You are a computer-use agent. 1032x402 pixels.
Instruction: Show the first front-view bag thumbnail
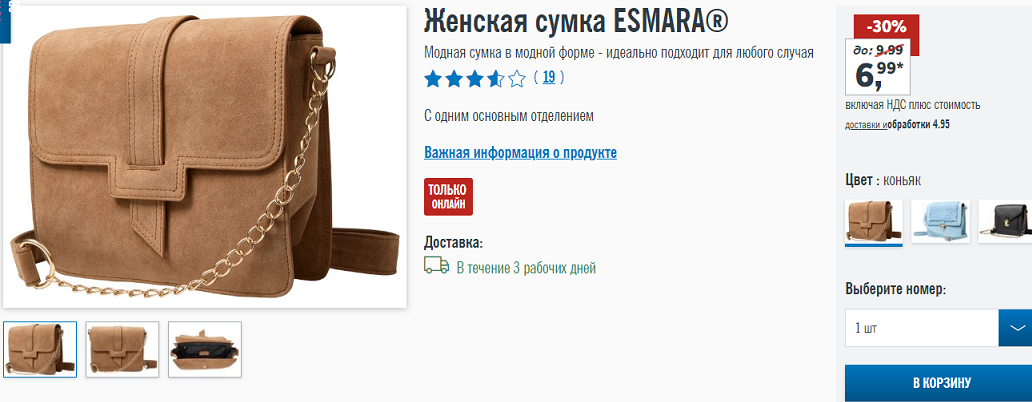pos(40,349)
